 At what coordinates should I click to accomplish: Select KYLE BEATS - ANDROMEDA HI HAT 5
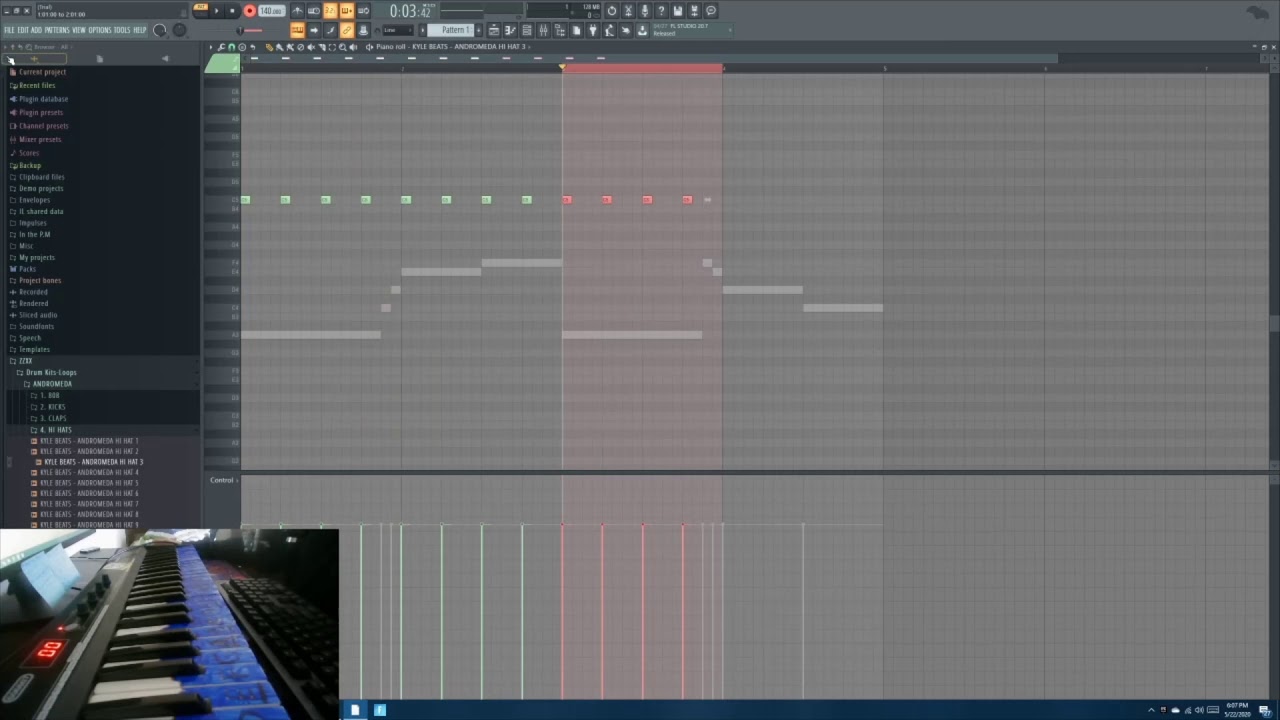(88, 483)
